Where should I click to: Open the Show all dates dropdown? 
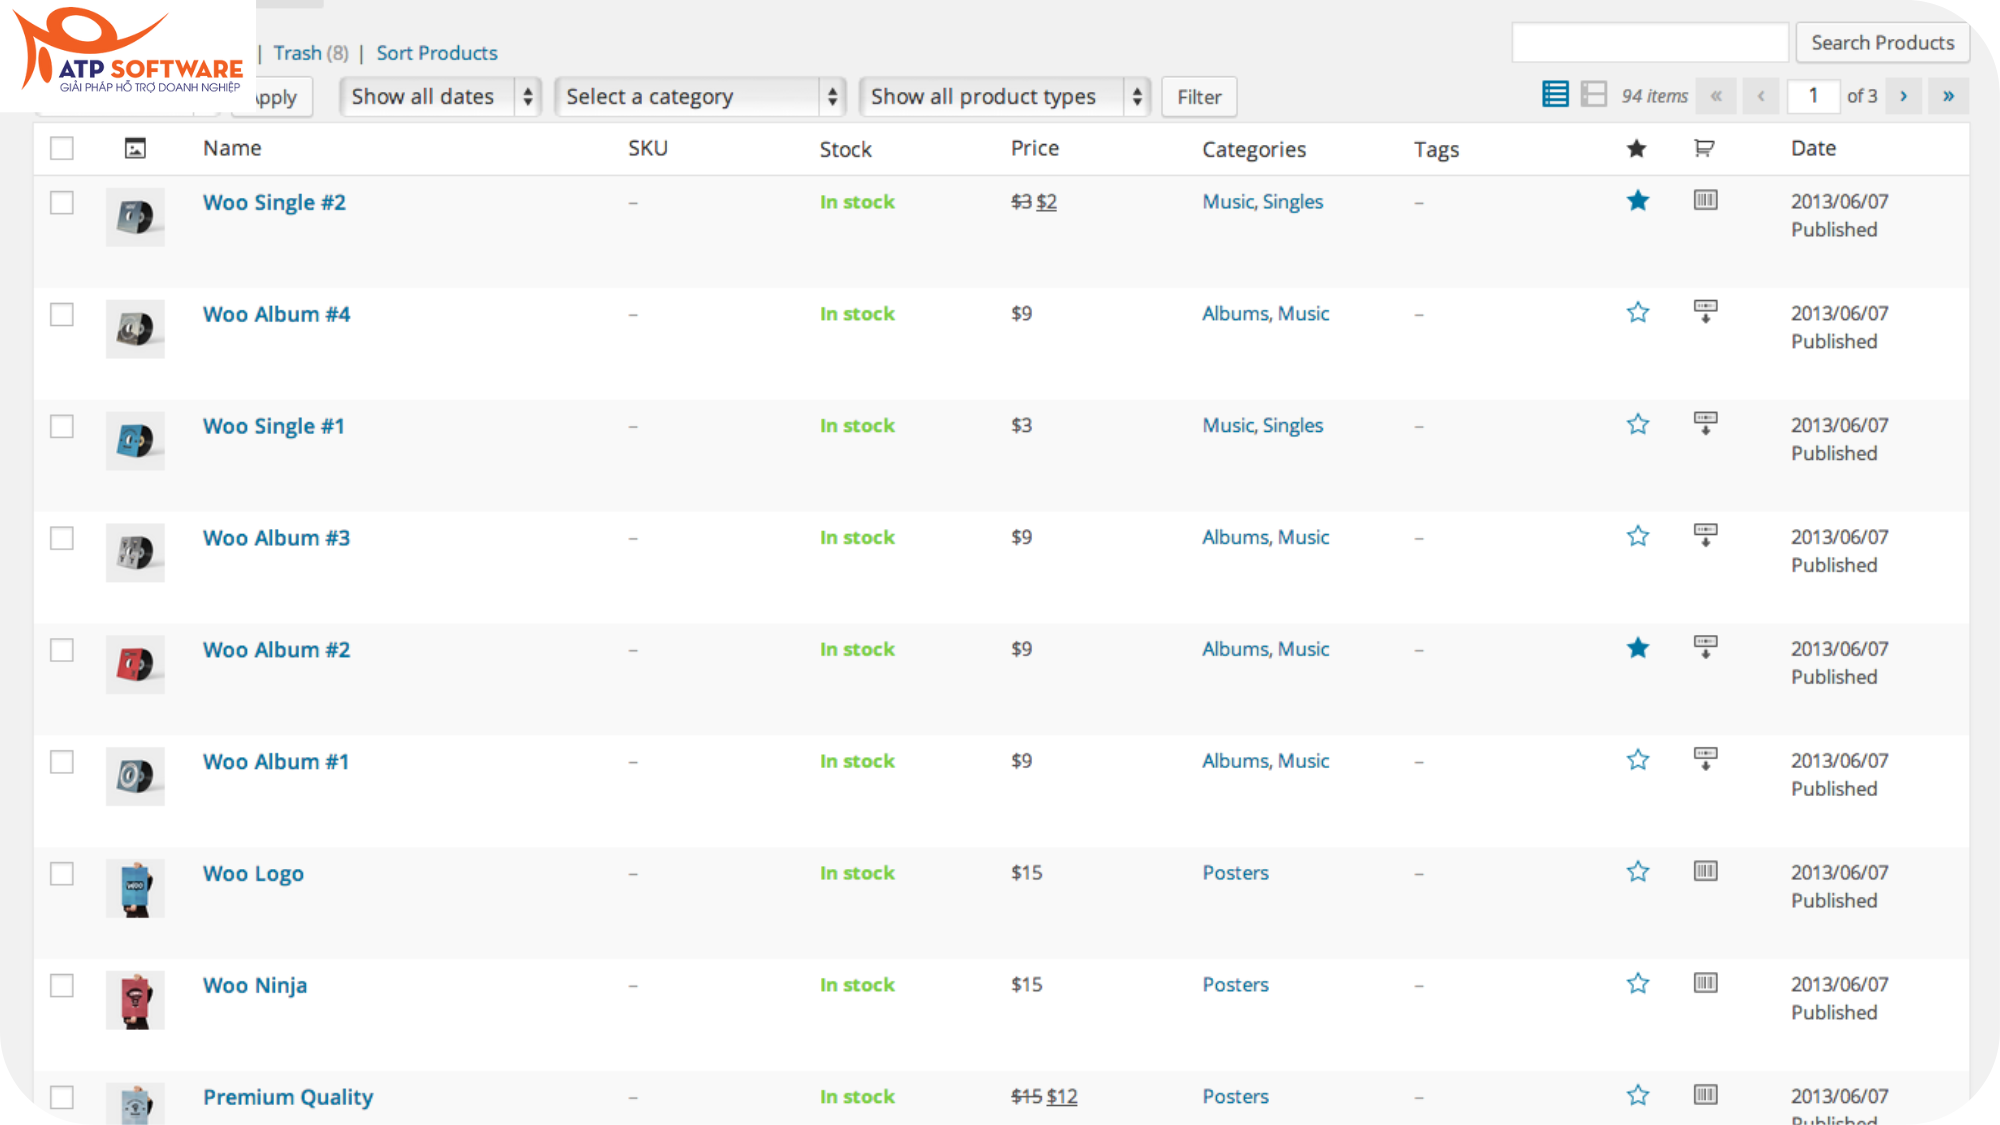(440, 97)
